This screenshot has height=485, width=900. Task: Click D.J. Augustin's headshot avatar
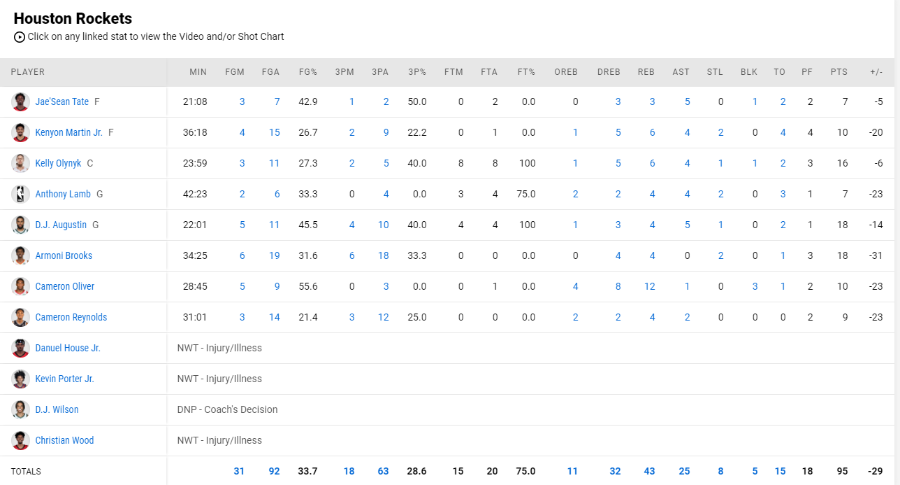pos(20,224)
